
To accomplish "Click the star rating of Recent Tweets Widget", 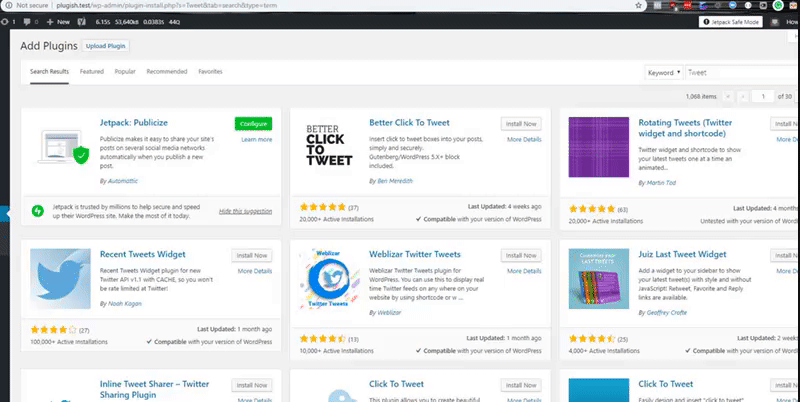I will [54, 330].
